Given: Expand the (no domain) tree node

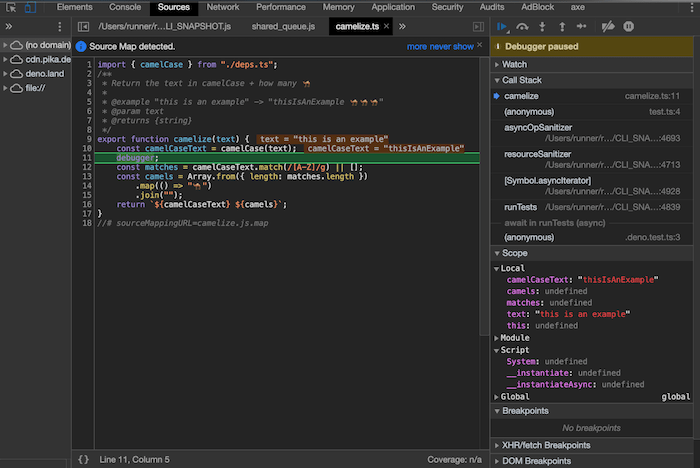Looking at the screenshot, I should [x=5, y=45].
